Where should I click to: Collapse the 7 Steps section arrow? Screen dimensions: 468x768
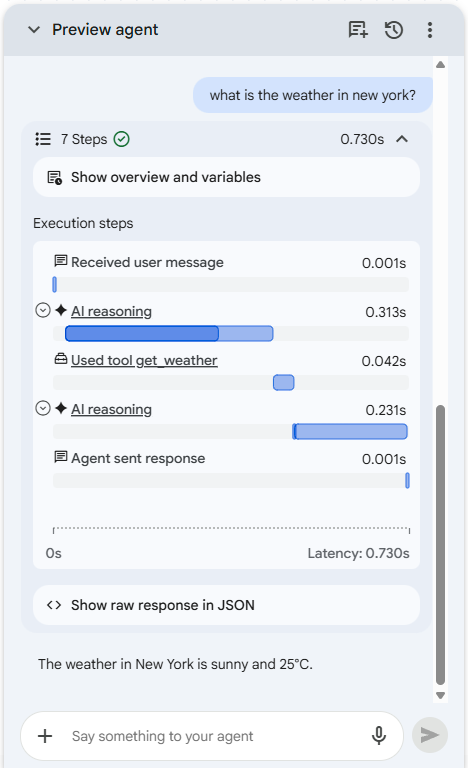(x=402, y=139)
